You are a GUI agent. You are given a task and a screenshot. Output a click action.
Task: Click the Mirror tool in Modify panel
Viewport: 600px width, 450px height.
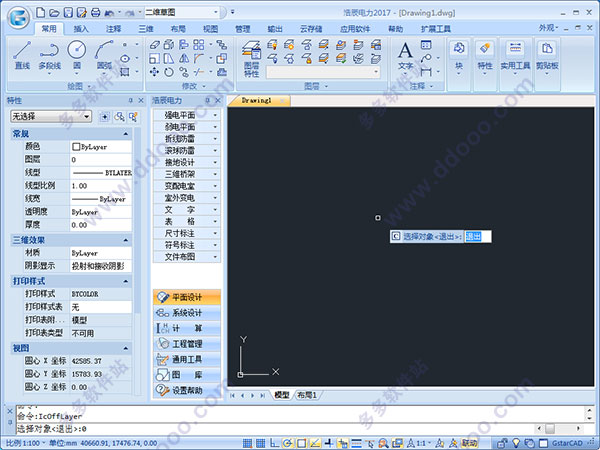184,59
